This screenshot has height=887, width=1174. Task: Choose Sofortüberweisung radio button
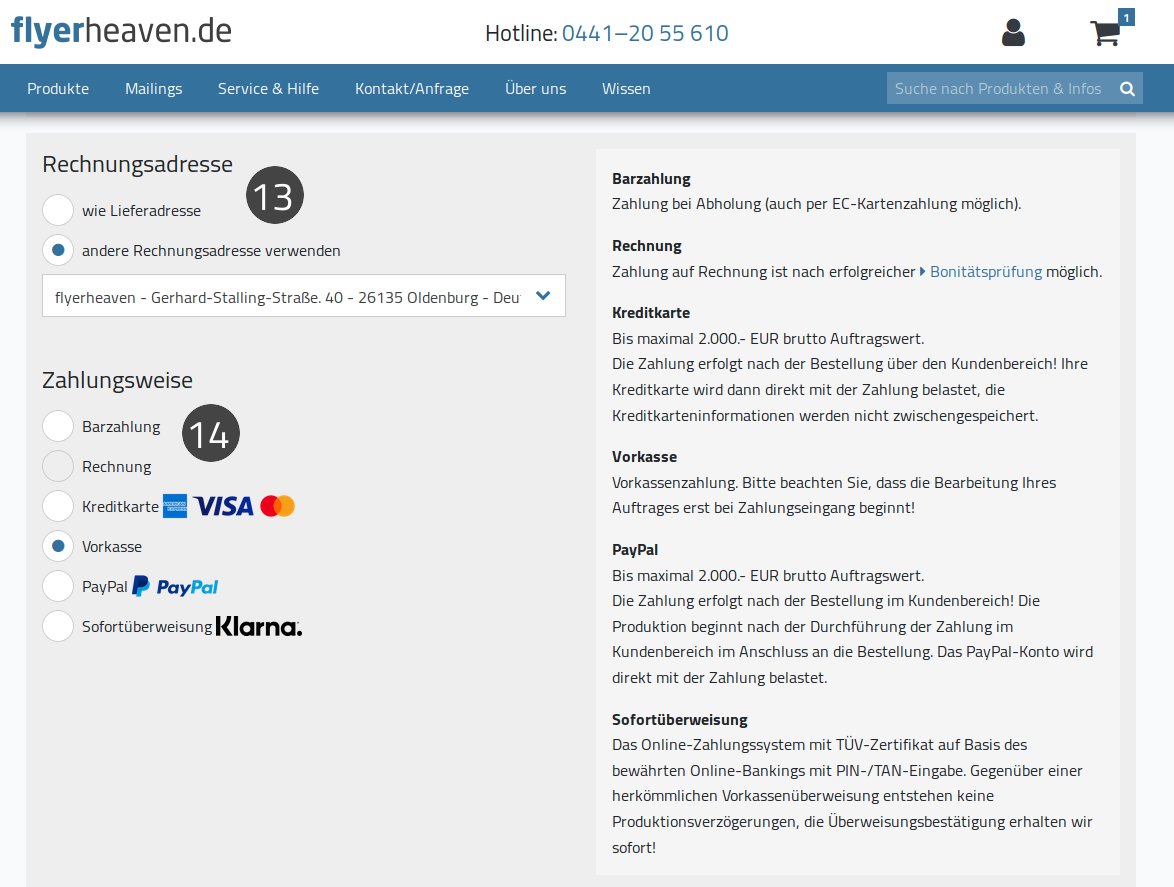pos(58,627)
